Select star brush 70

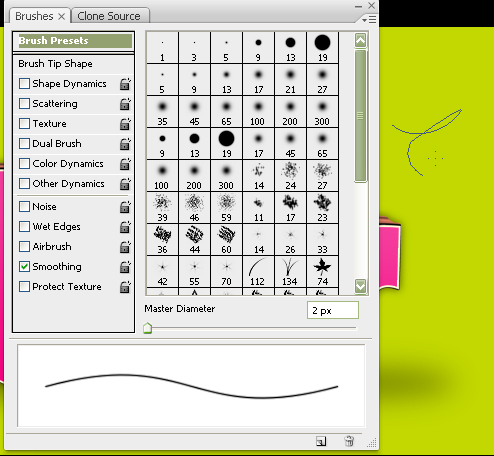226,272
